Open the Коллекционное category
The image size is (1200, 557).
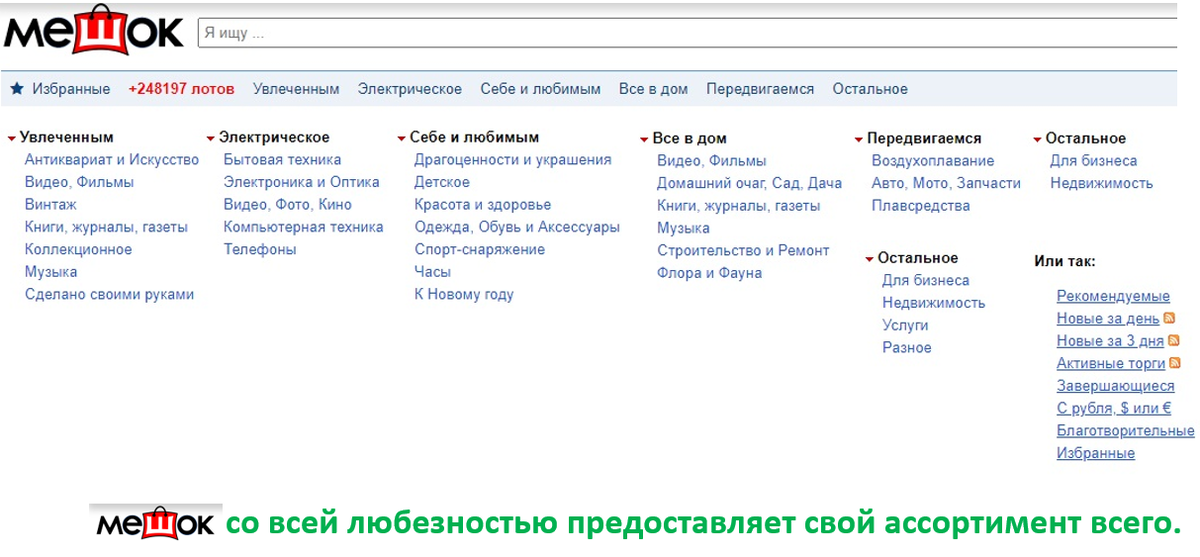[x=78, y=249]
